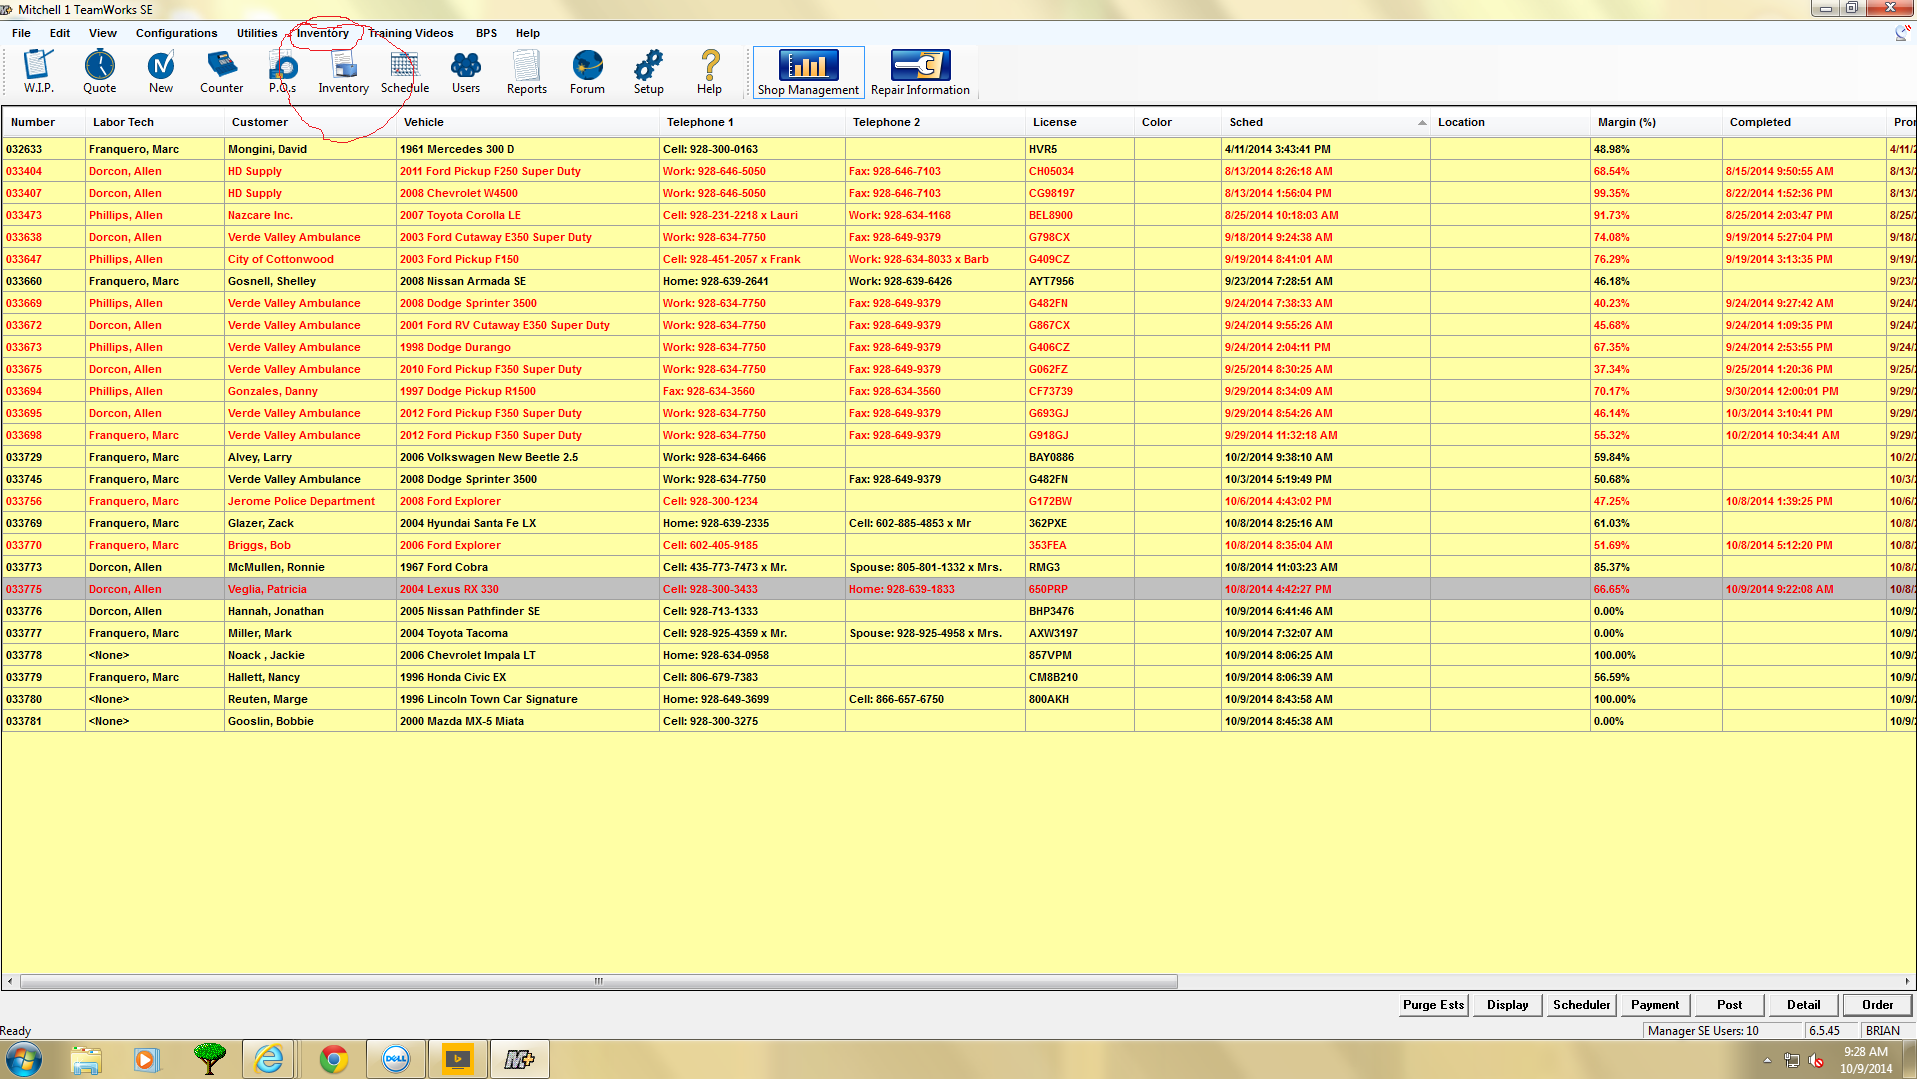
Task: Sort by the Labor Tech column header
Action: (x=155, y=122)
